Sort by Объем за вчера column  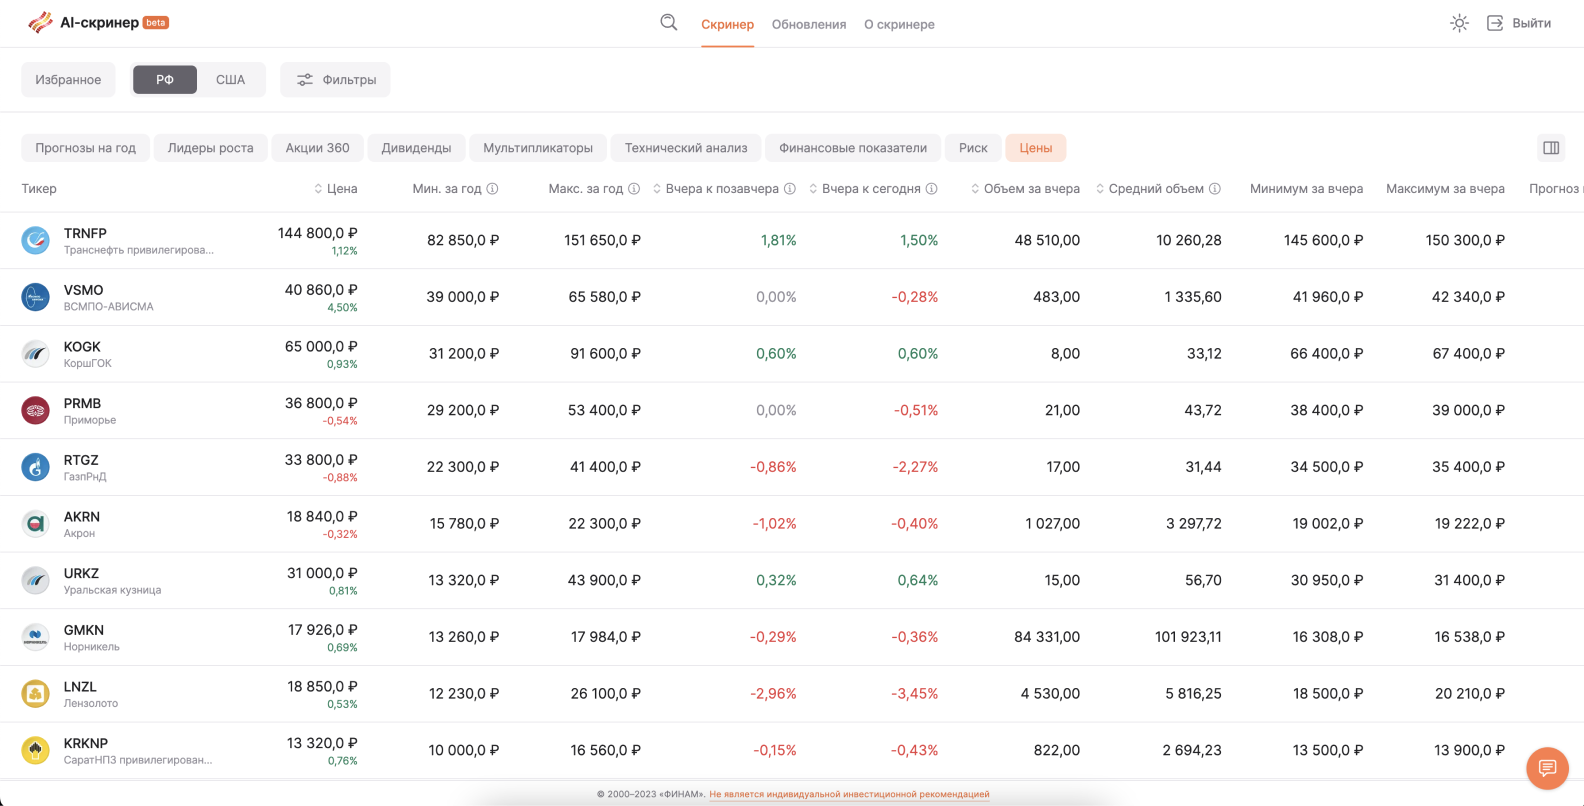(x=1025, y=189)
